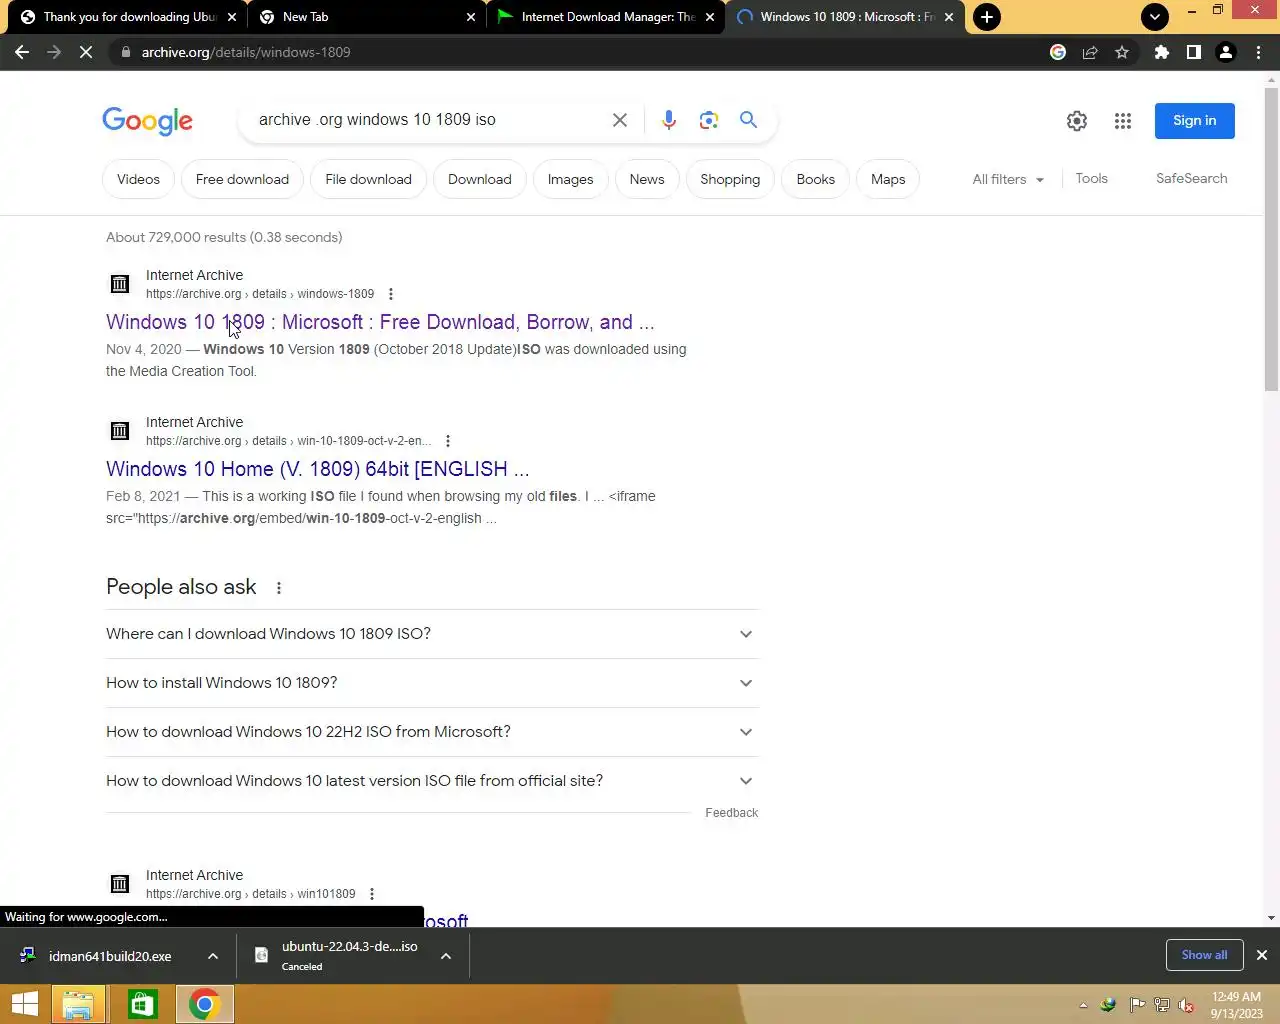The image size is (1280, 1024).
Task: Click the Sign in button
Action: click(x=1195, y=121)
